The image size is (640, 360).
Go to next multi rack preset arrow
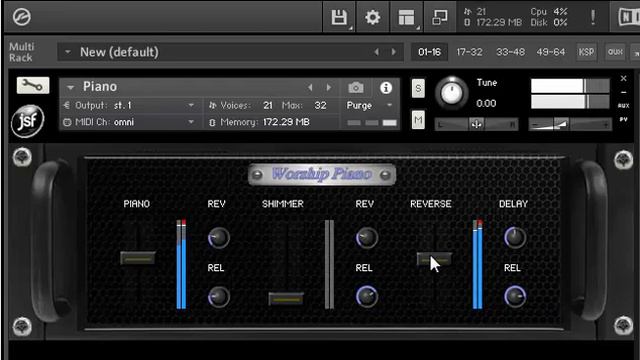point(393,52)
